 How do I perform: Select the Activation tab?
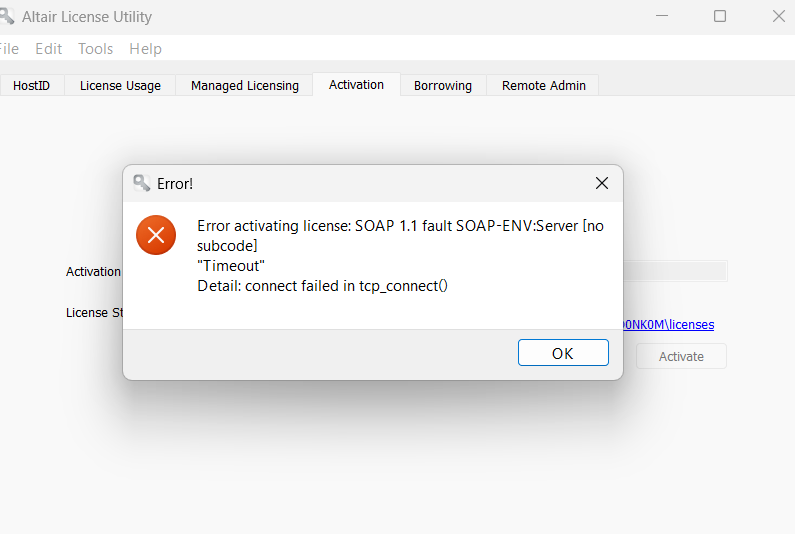coord(356,84)
